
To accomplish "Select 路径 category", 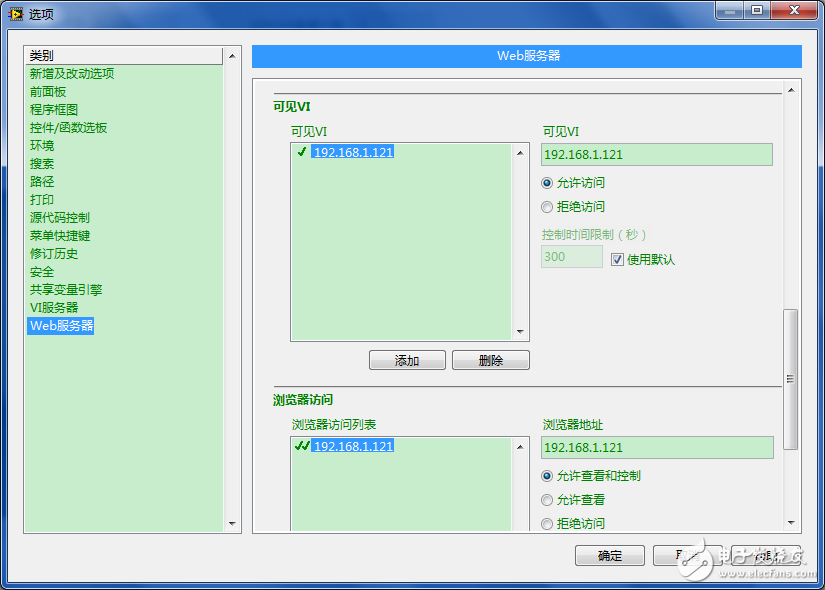I will coord(42,182).
